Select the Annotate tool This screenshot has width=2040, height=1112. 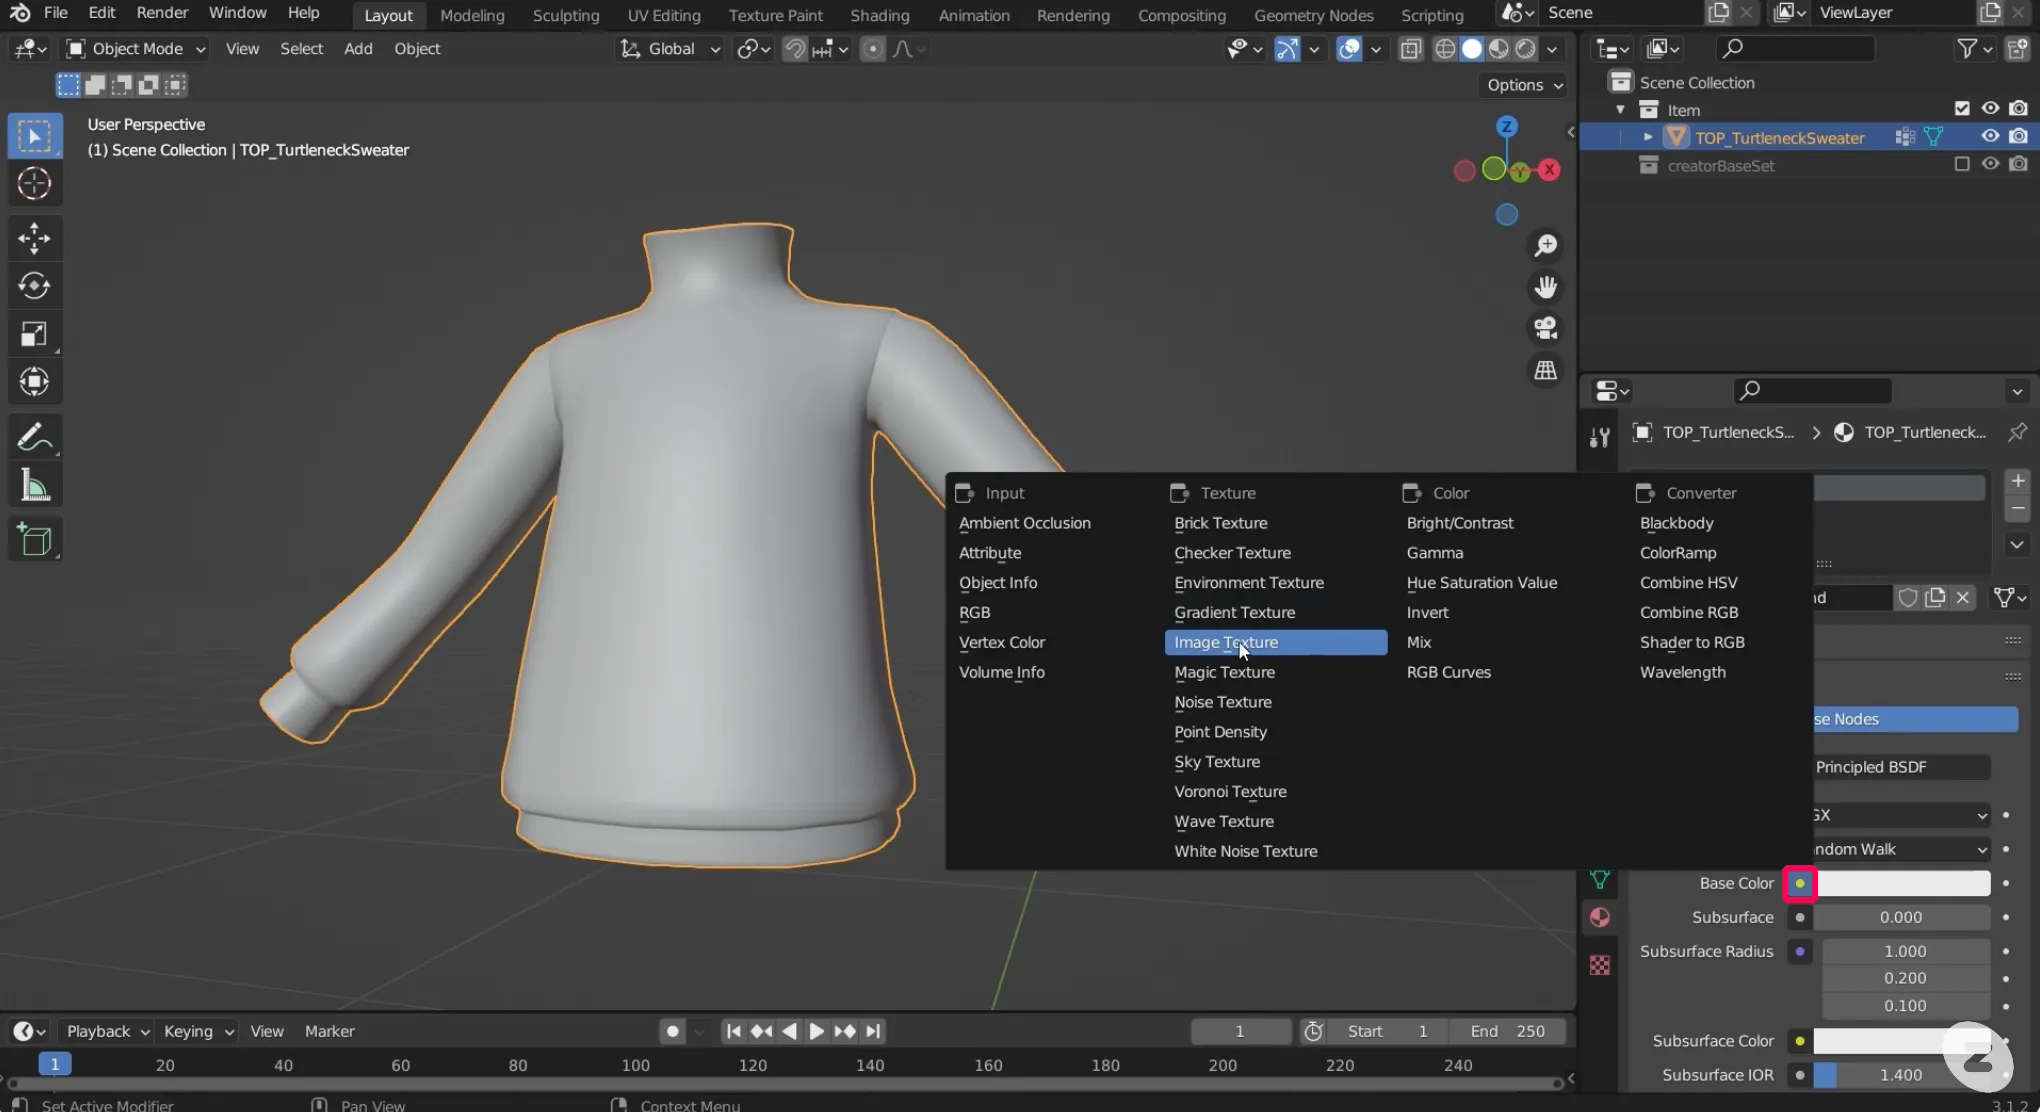(x=35, y=437)
